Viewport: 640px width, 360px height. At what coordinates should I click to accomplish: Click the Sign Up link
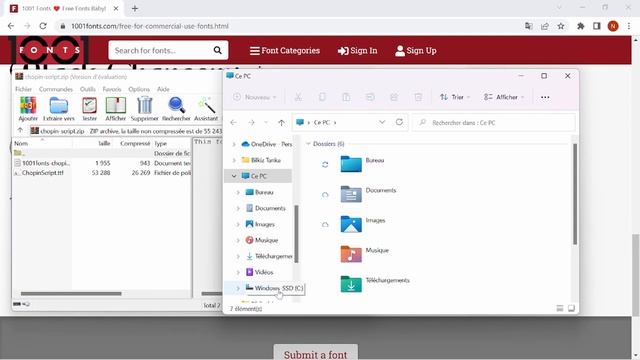click(x=416, y=51)
